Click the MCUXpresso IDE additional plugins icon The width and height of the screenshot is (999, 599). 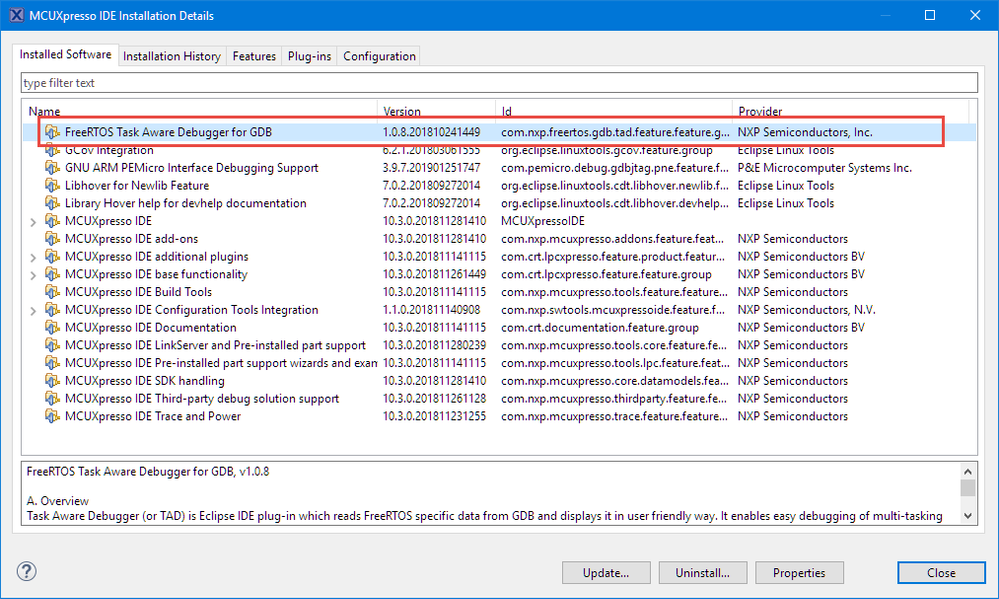coord(52,257)
